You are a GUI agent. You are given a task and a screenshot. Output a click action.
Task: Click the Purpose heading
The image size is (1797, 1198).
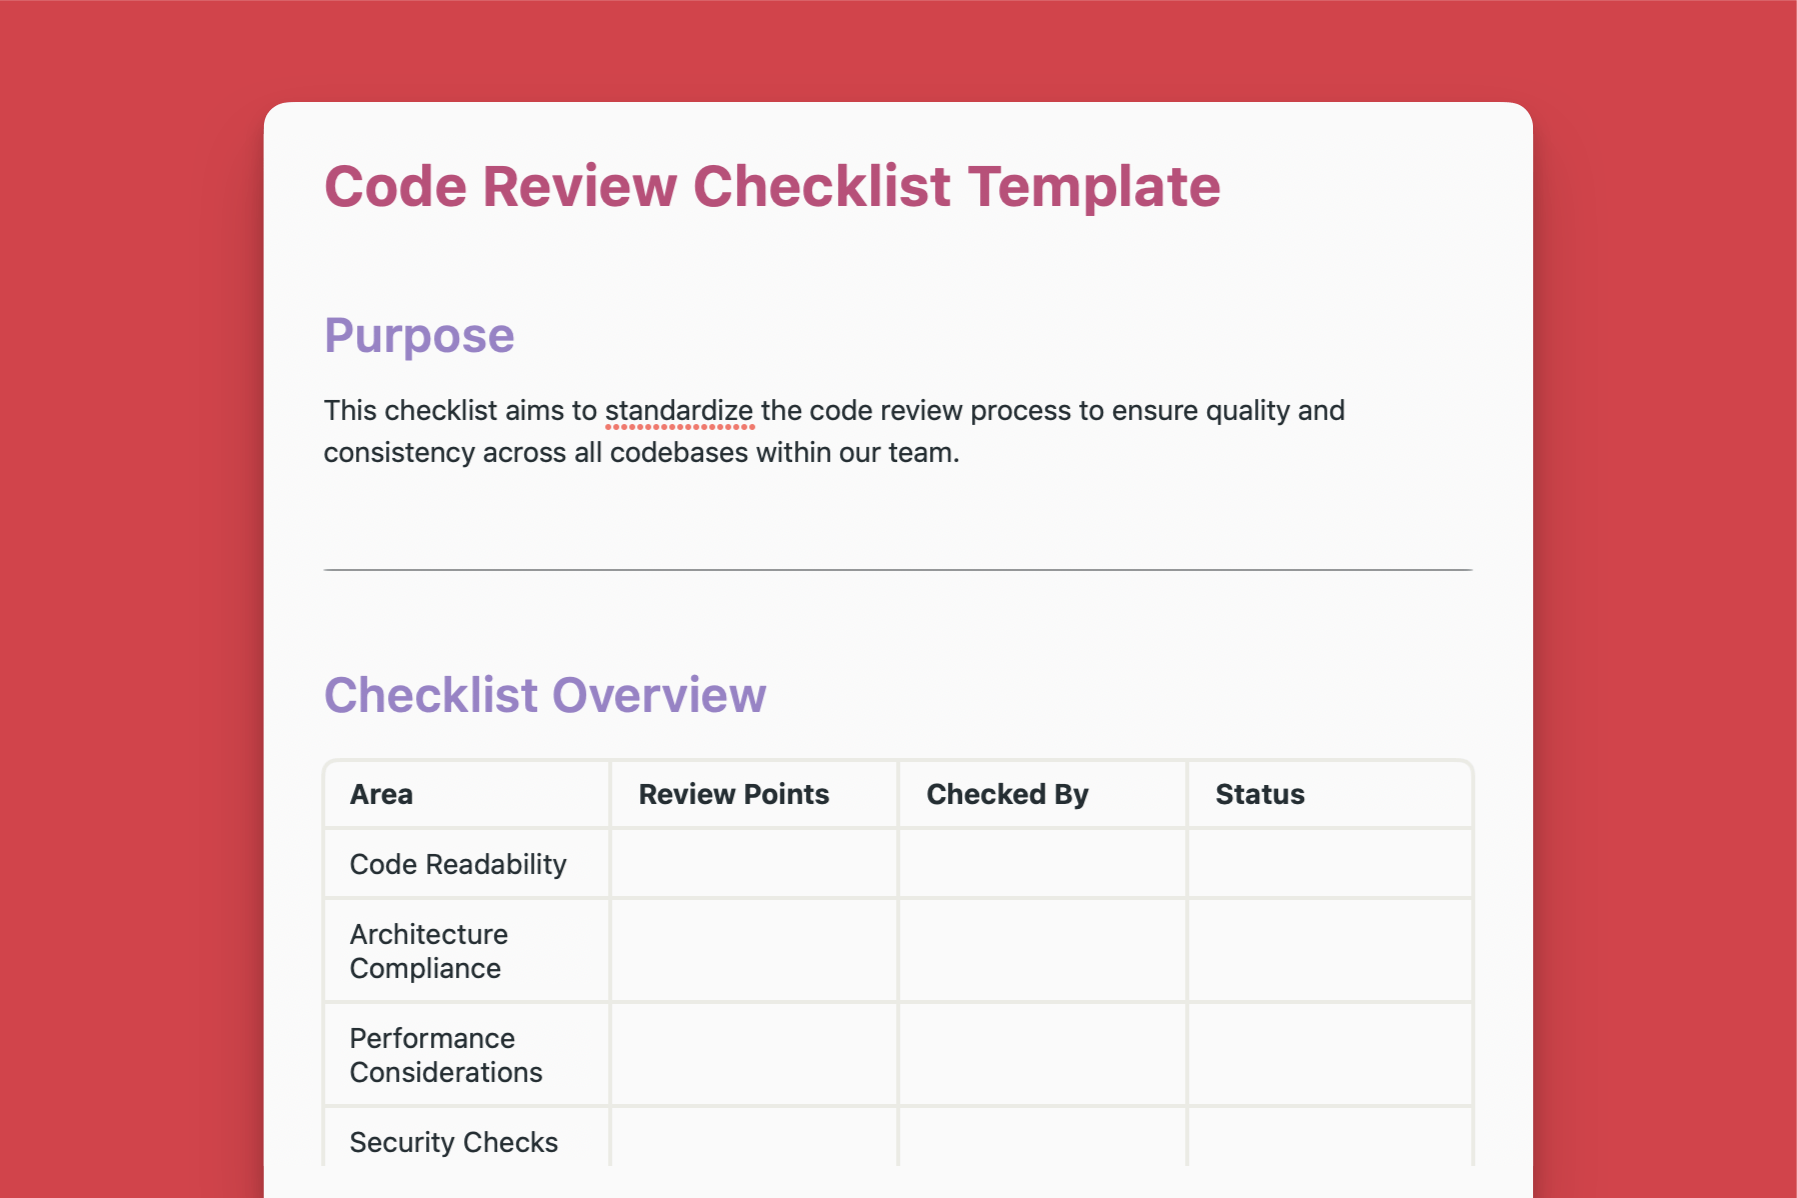click(419, 336)
